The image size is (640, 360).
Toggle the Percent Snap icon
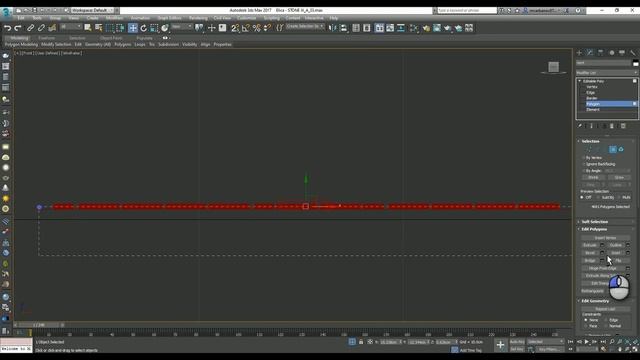[257, 28]
